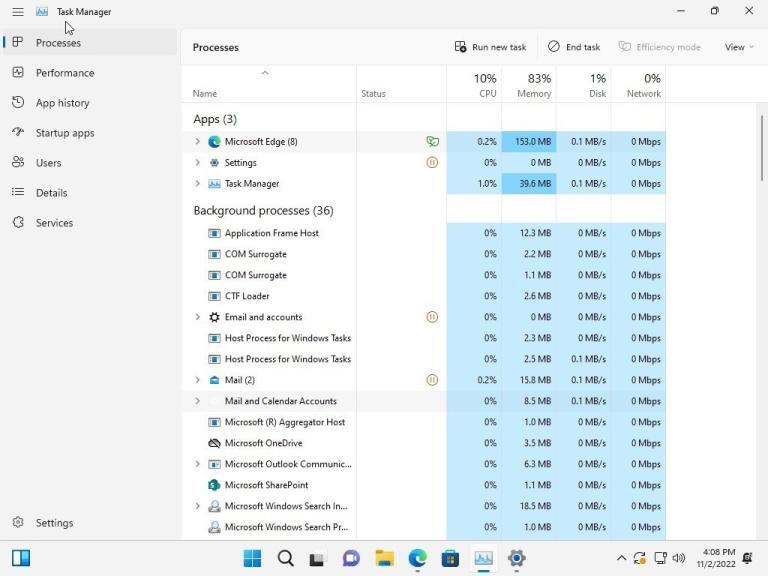Expand the Task Manager app row

click(x=197, y=184)
